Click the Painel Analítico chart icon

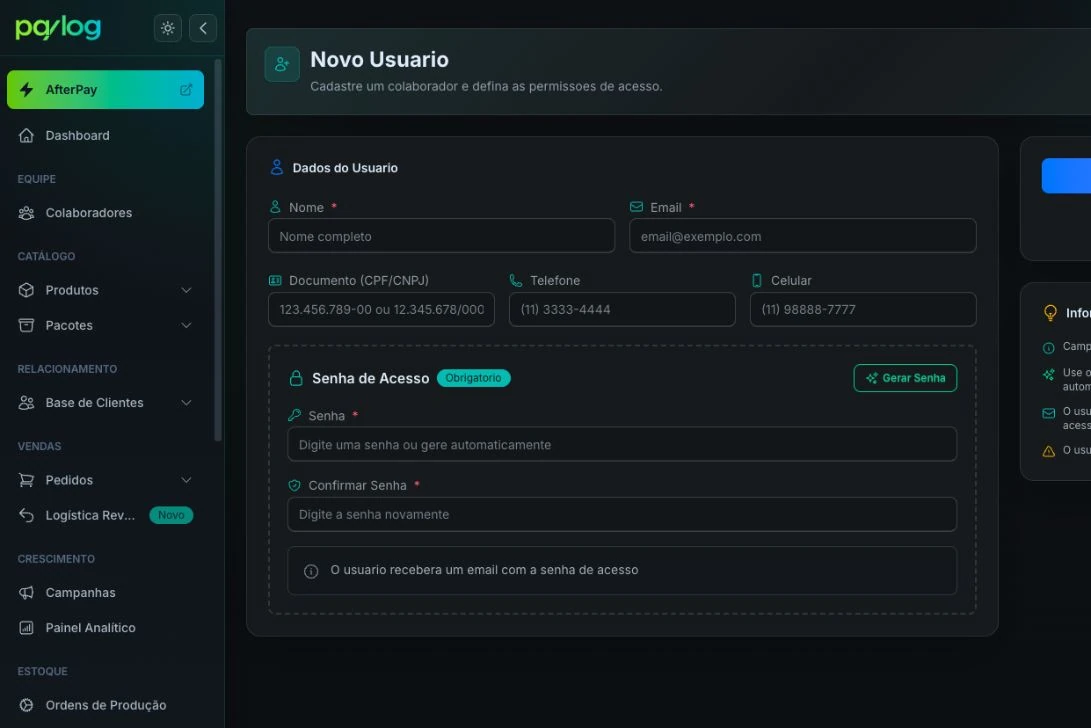click(x=26, y=628)
